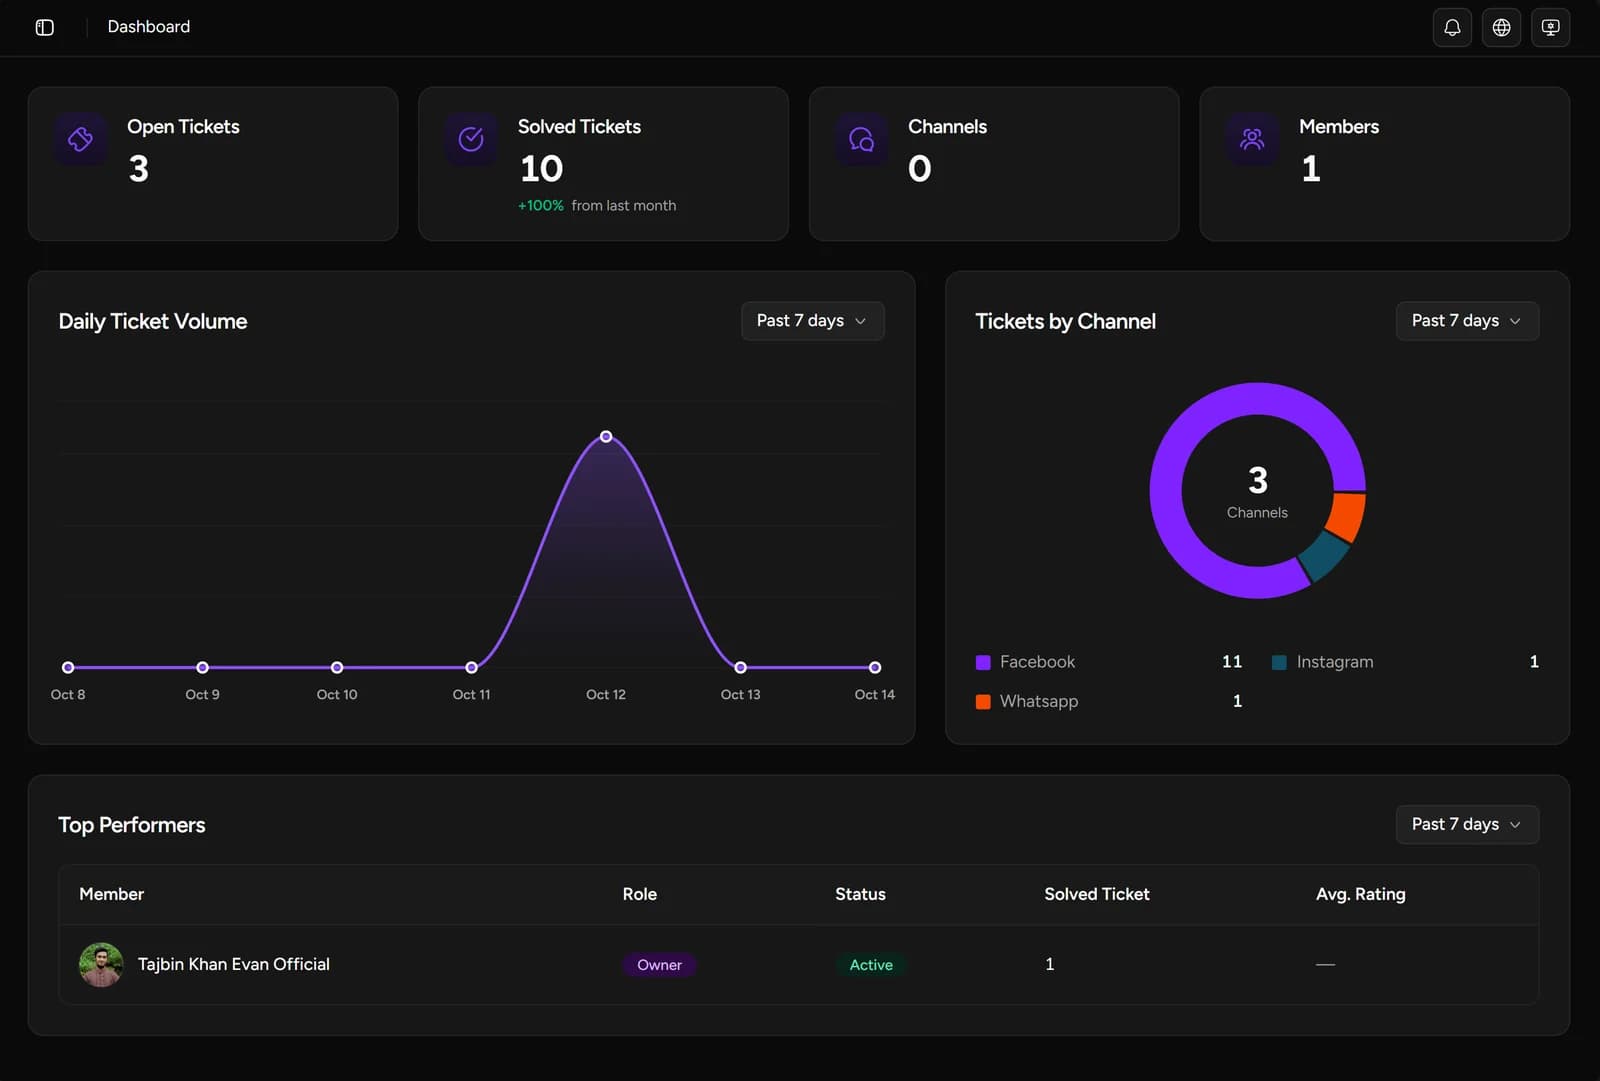The width and height of the screenshot is (1600, 1081).
Task: Click the teal Instagram donut segment
Action: 1324,556
